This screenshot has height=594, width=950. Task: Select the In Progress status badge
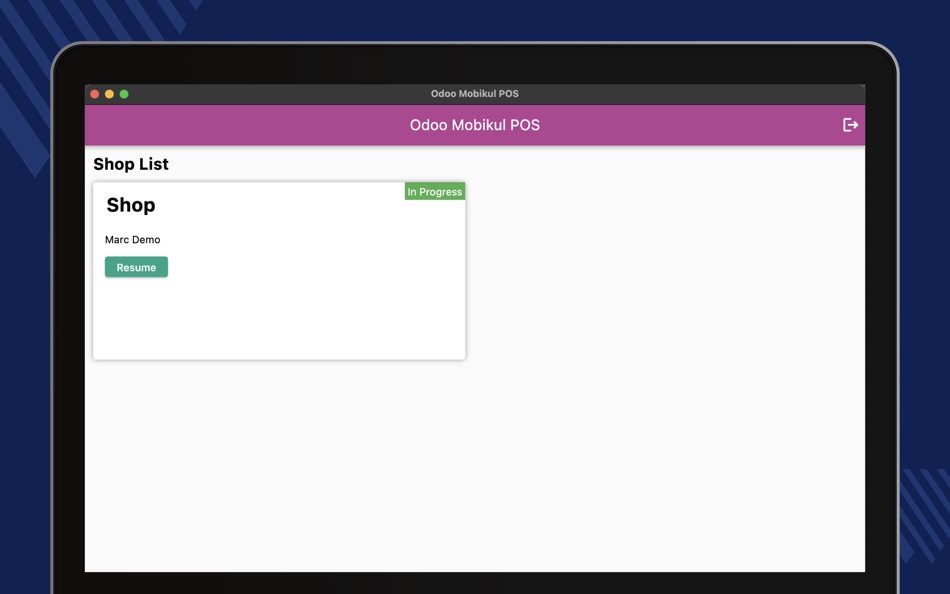(x=435, y=192)
